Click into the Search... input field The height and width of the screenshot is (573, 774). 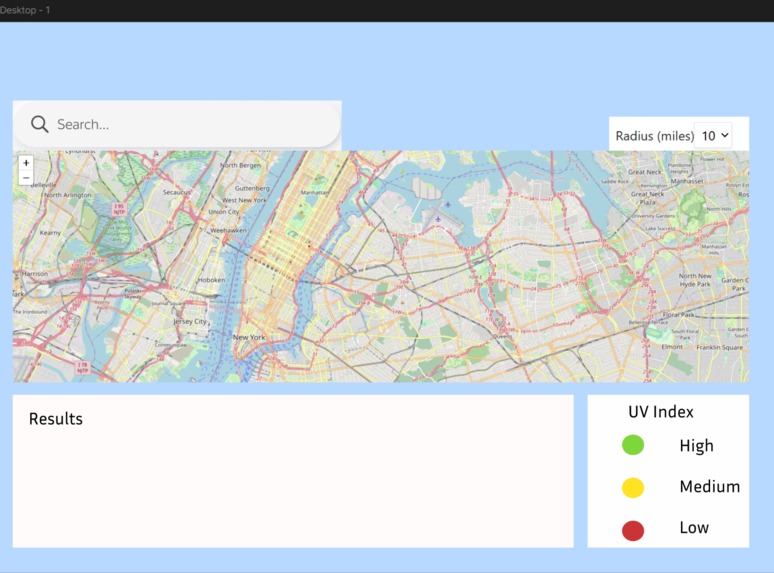(x=177, y=124)
